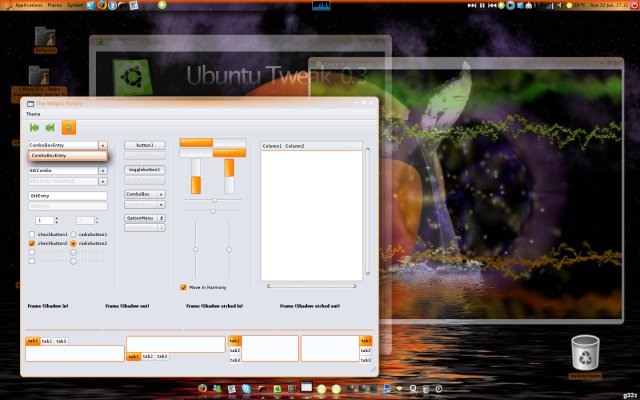Open the System menu
This screenshot has width=640, height=400.
(75, 5)
